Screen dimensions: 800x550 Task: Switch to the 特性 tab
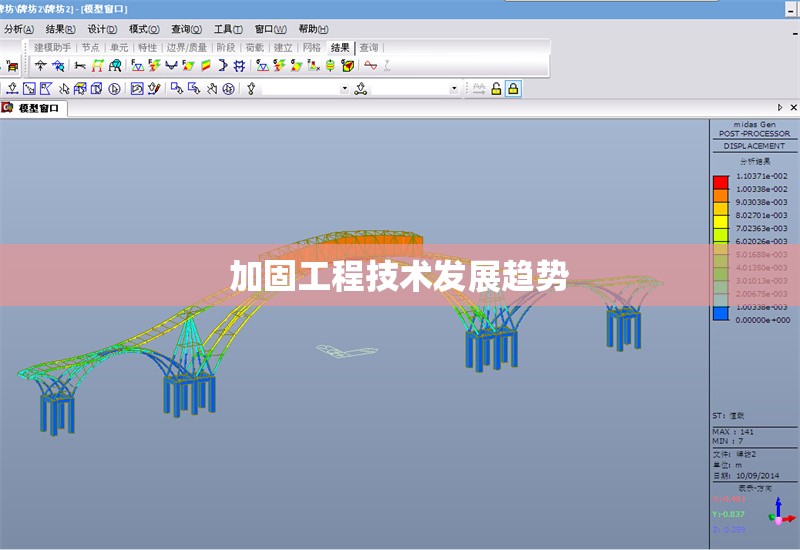(147, 47)
